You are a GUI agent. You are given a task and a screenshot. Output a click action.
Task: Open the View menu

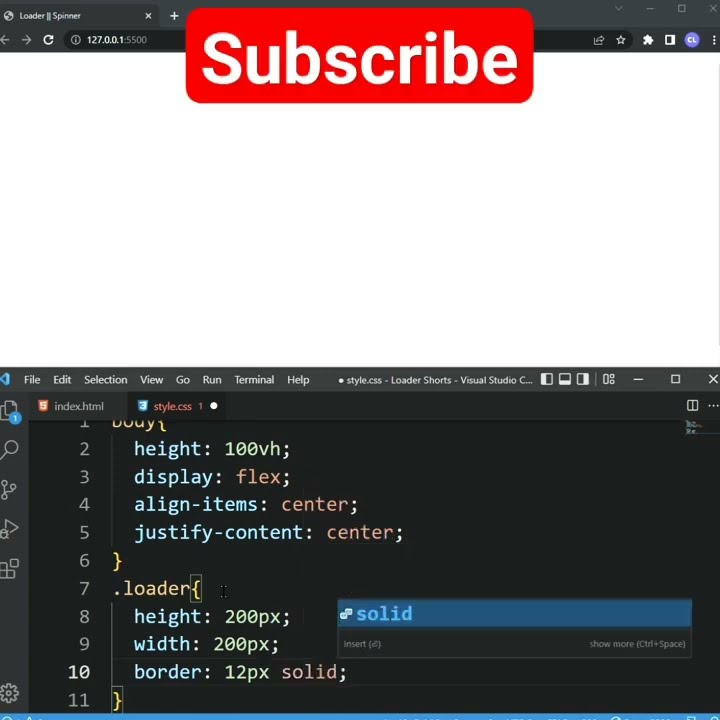click(152, 380)
